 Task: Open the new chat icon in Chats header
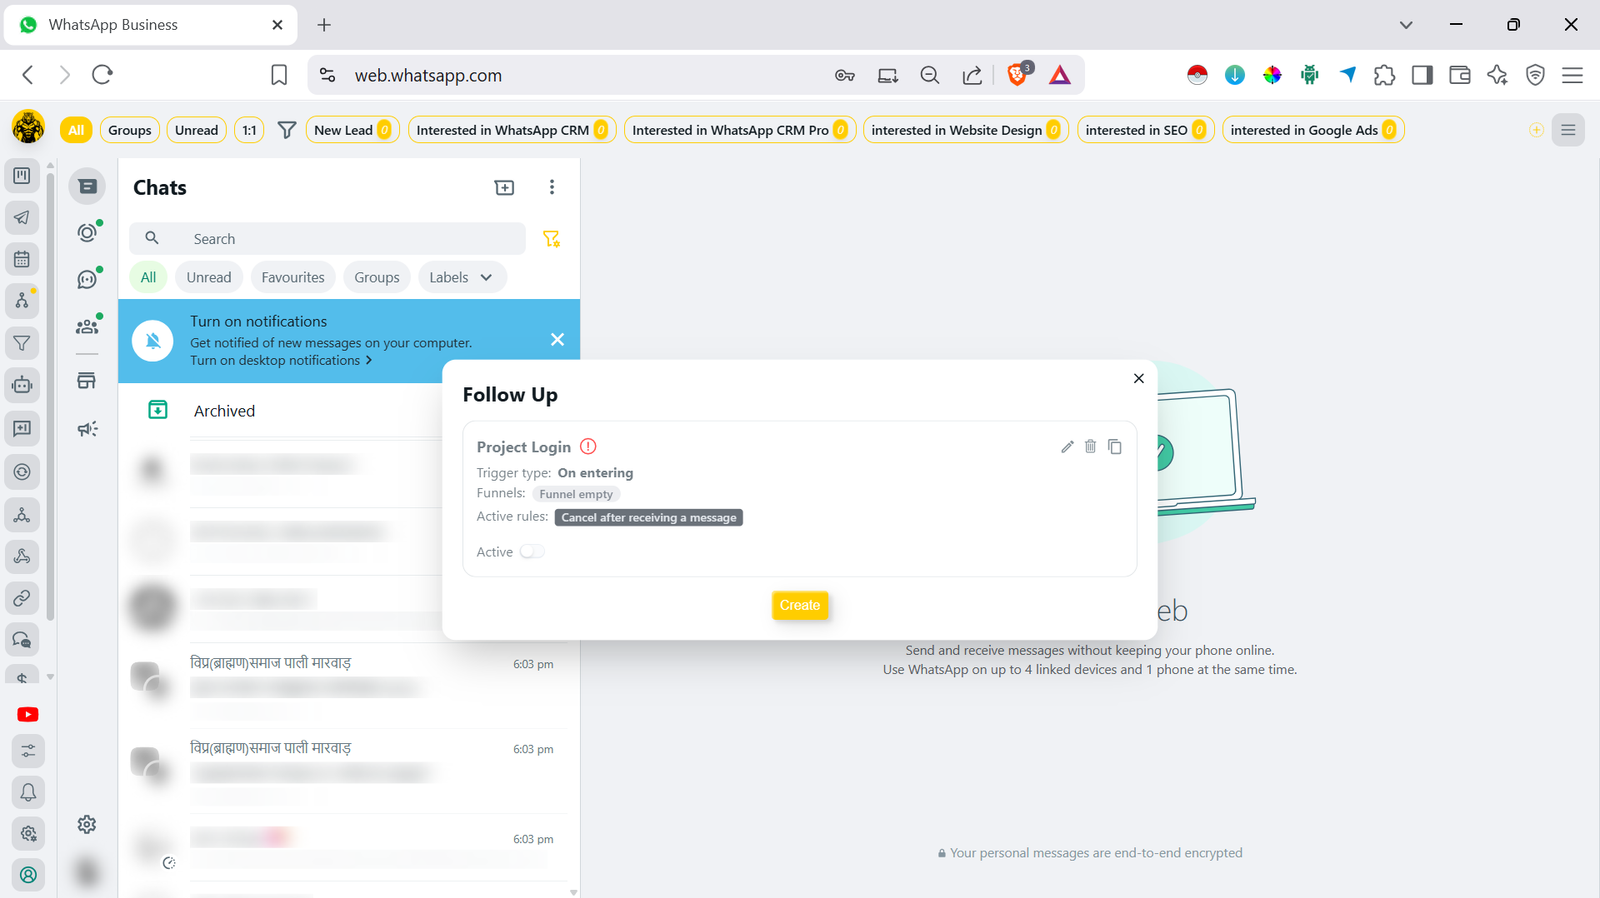pos(504,188)
